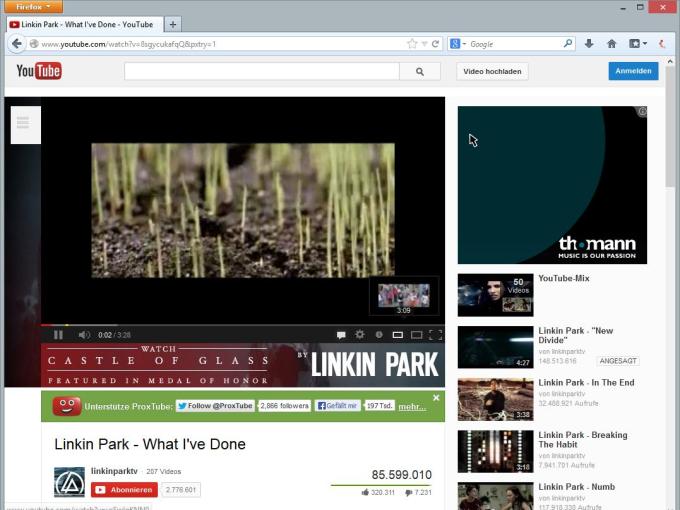Image resolution: width=680 pixels, height=510 pixels.
Task: Switch player to small size mode
Action: point(398,335)
